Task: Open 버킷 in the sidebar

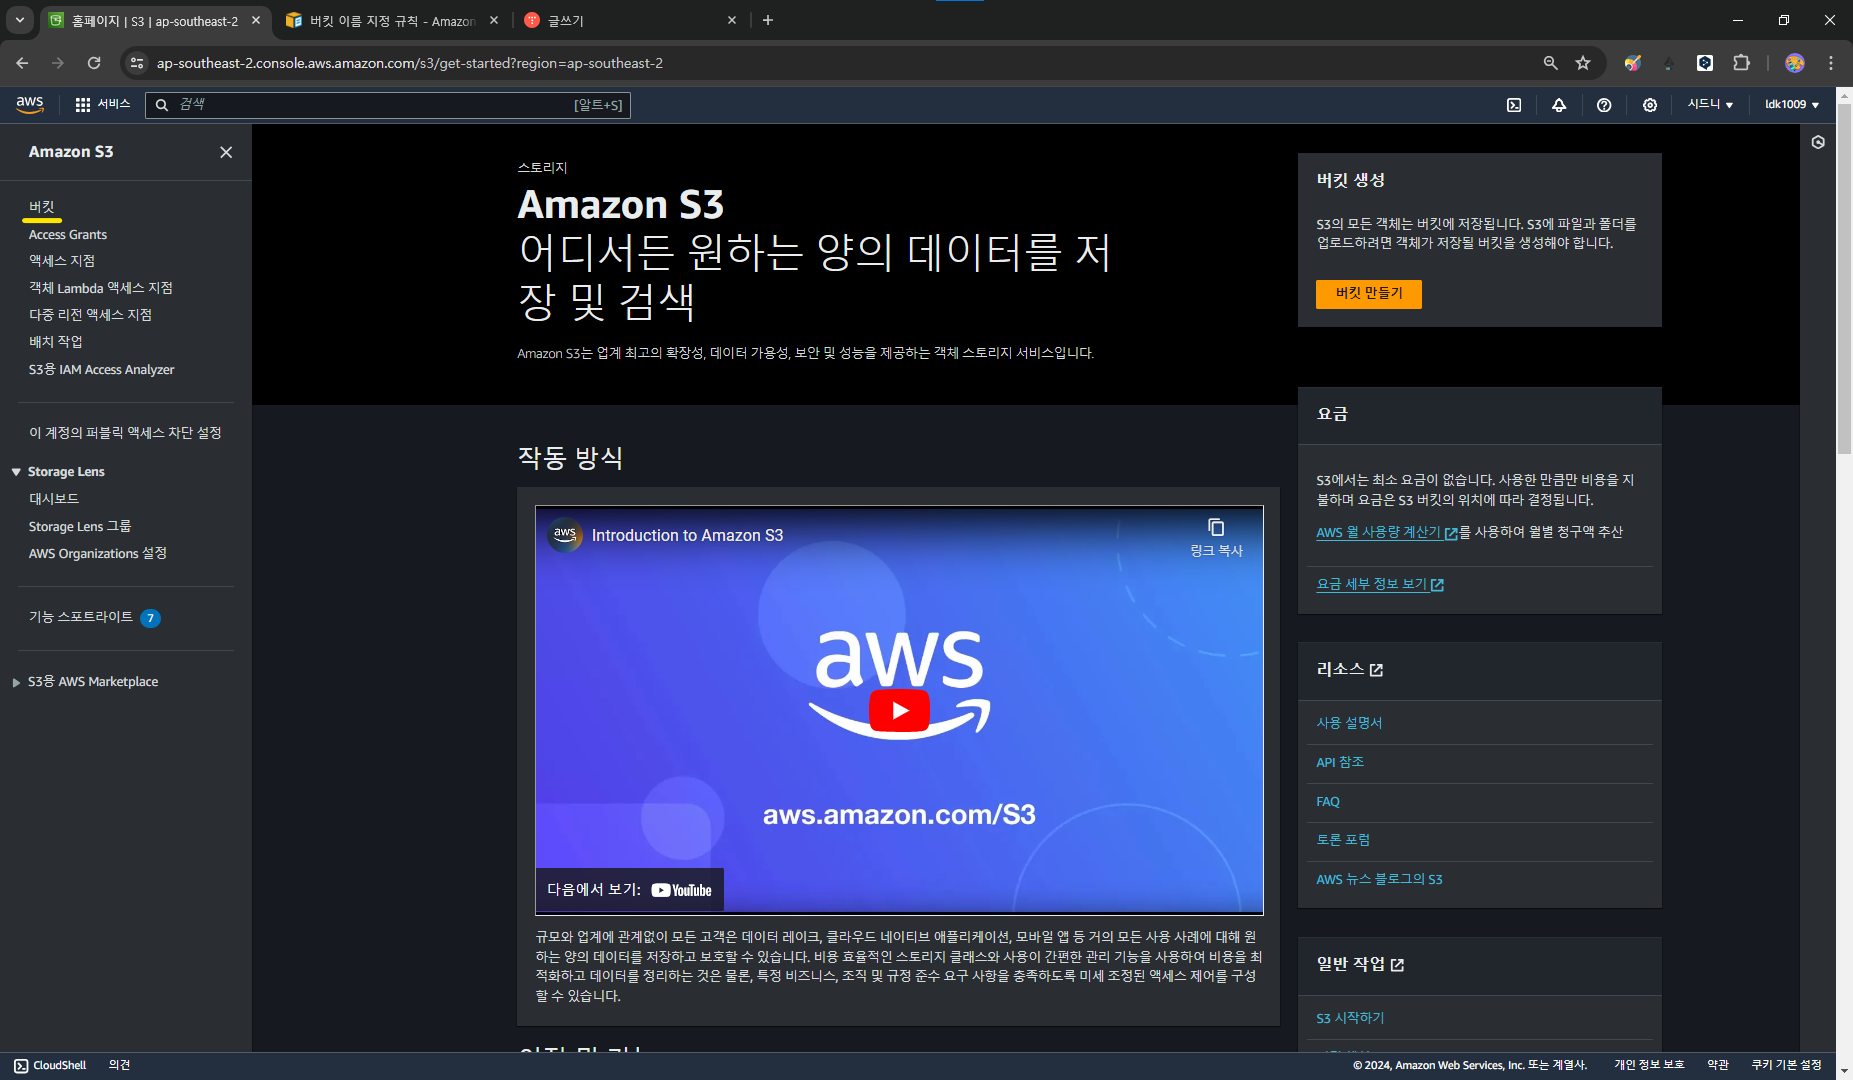Action: [x=42, y=207]
